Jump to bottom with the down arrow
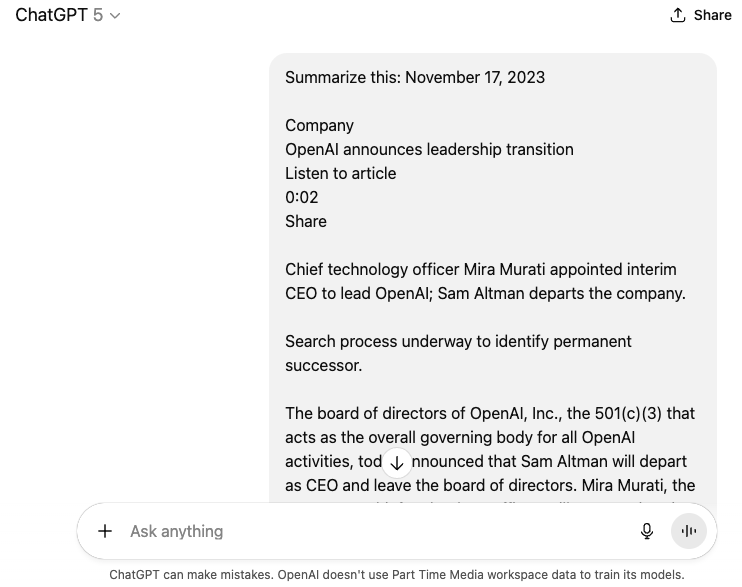This screenshot has width=742, height=587. pos(397,462)
